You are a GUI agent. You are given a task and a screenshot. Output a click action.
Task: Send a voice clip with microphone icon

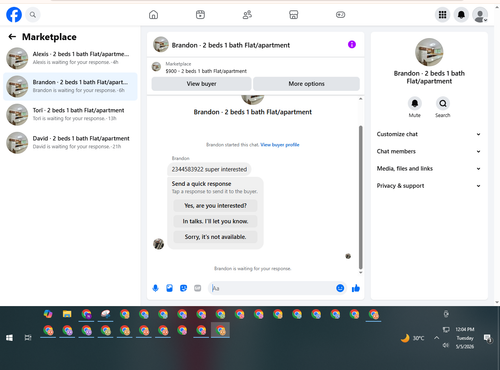pyautogui.click(x=155, y=288)
